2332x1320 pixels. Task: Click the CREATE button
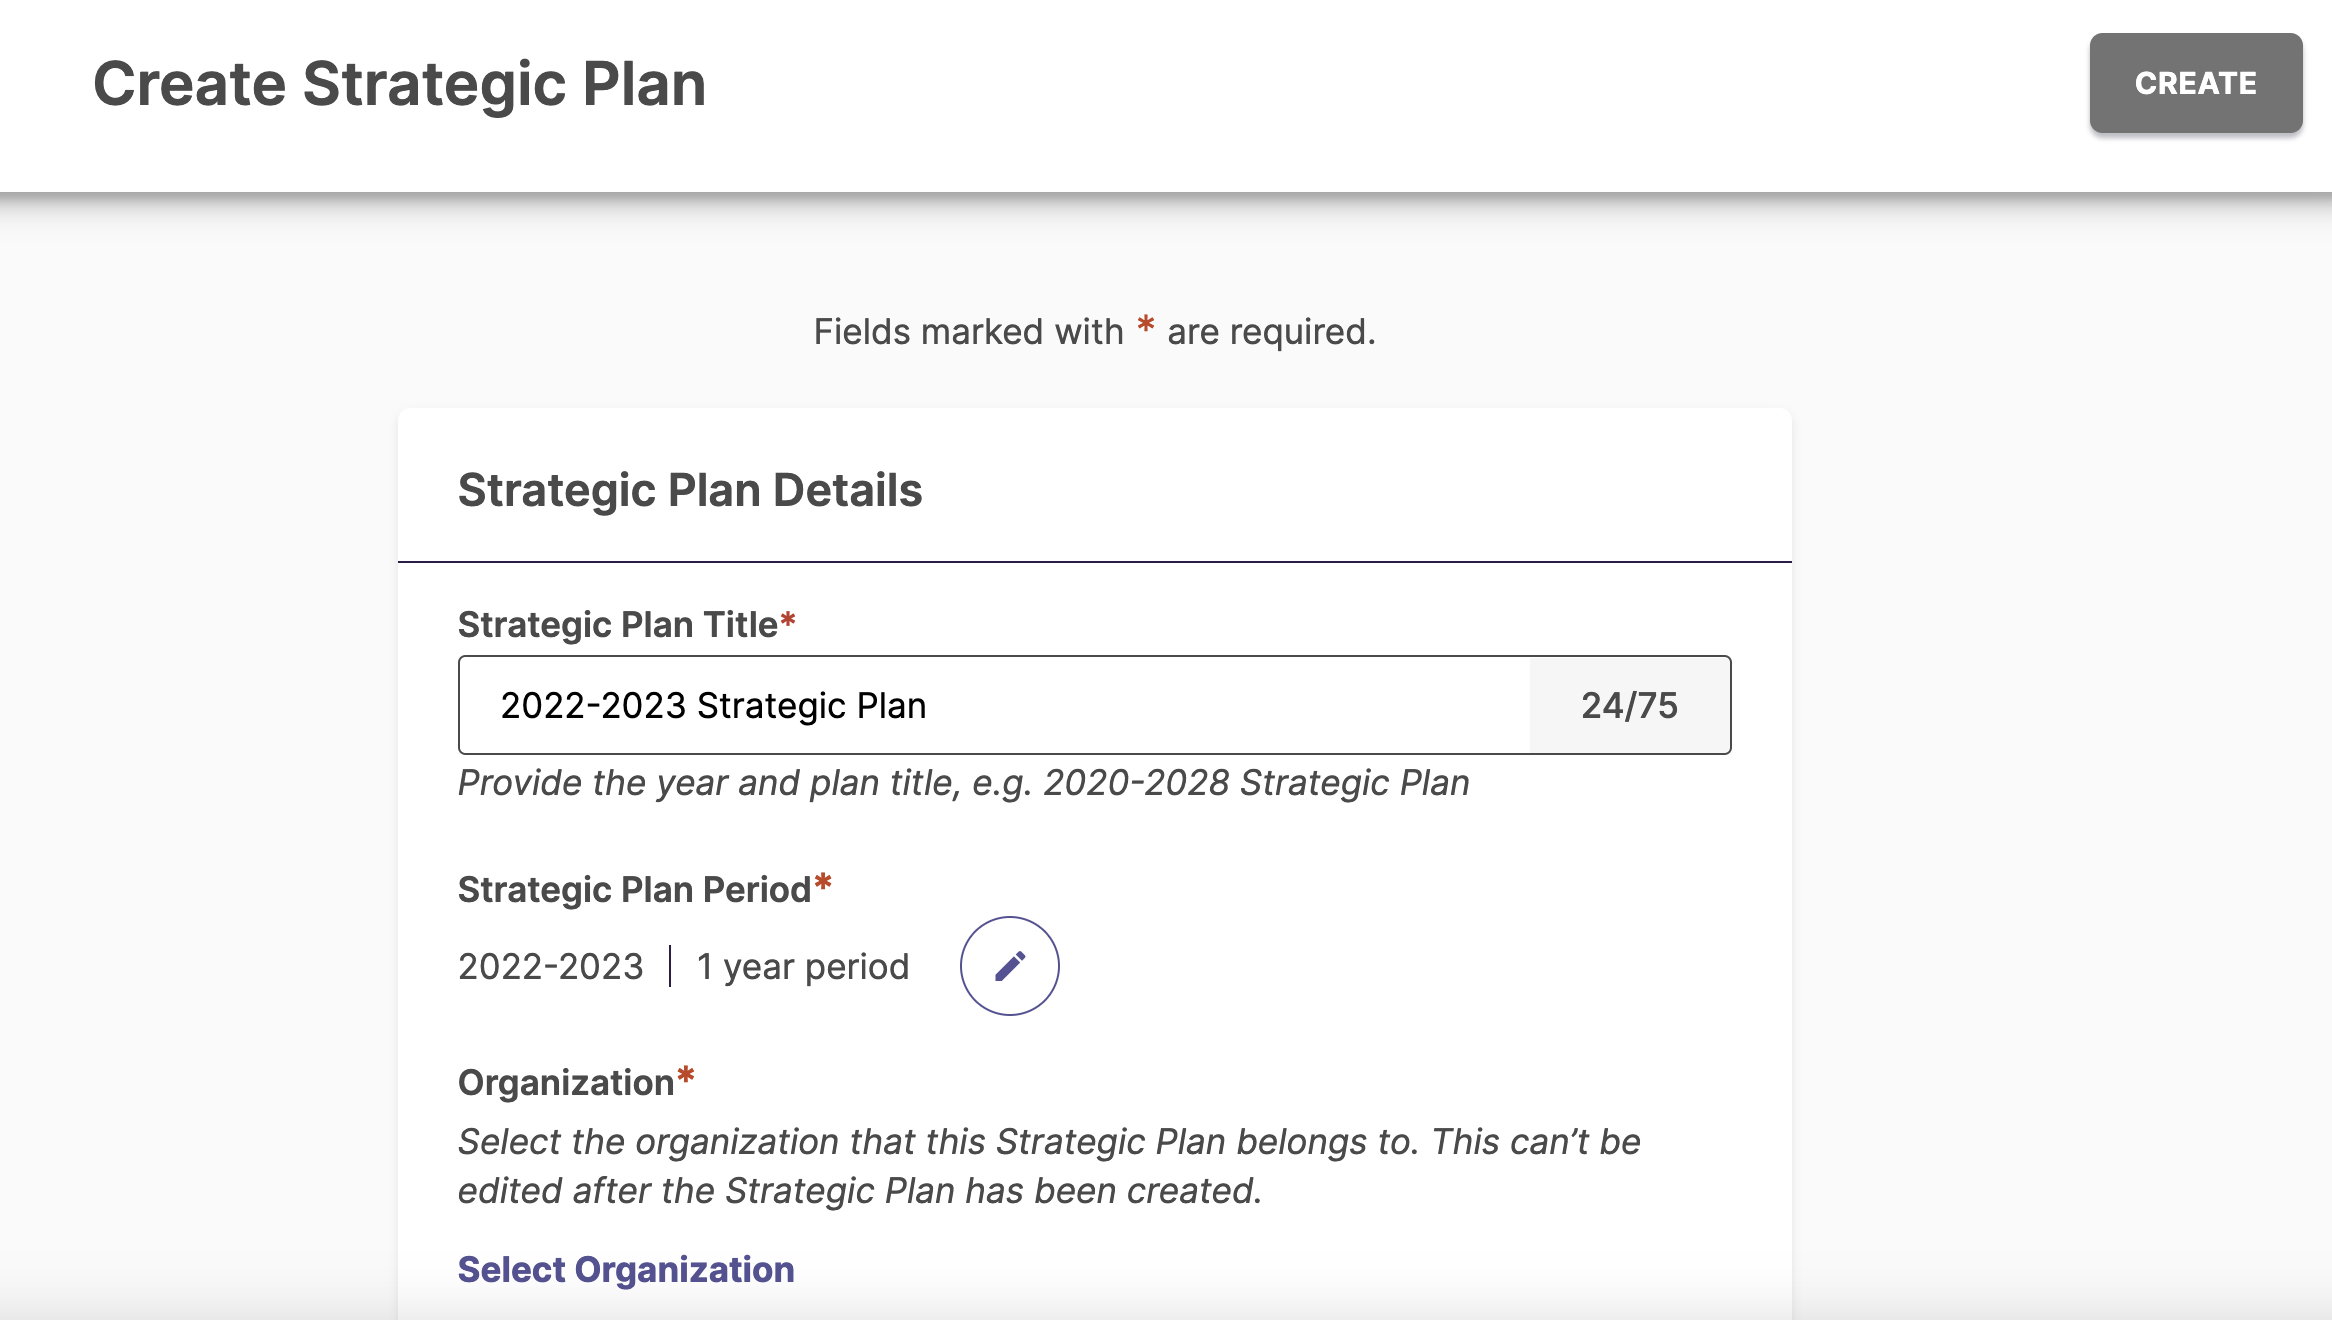tap(2196, 83)
